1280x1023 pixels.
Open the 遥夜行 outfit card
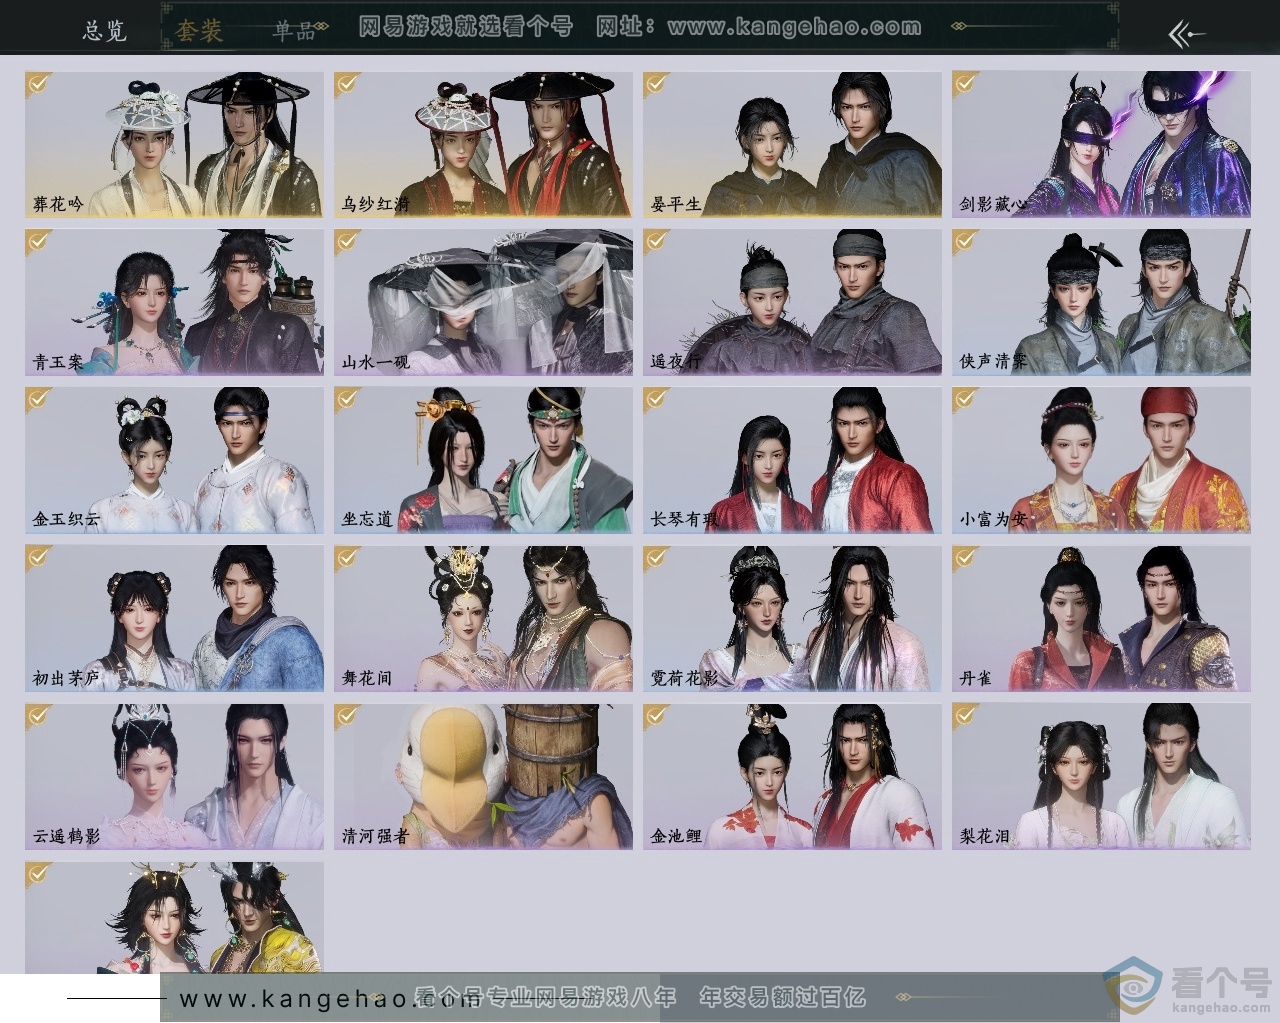coord(792,303)
